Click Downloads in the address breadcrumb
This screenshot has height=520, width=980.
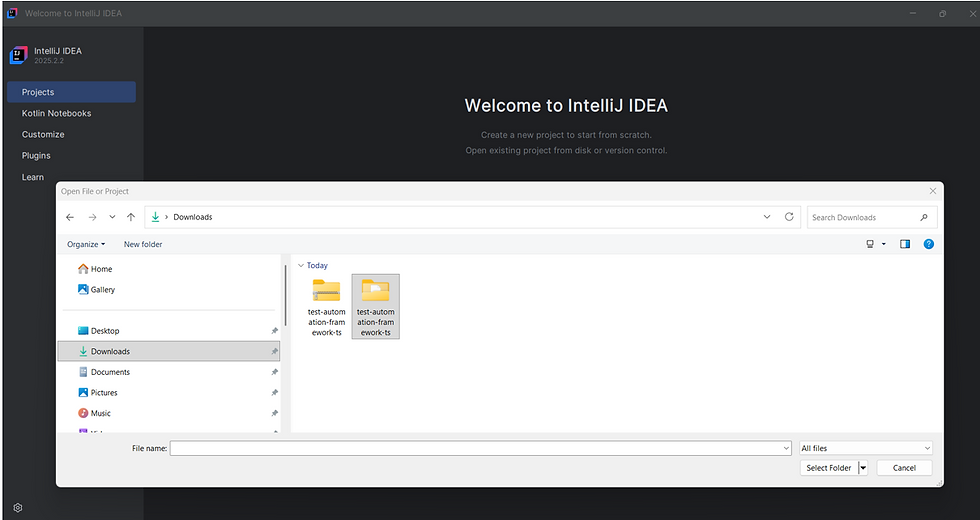(x=192, y=217)
